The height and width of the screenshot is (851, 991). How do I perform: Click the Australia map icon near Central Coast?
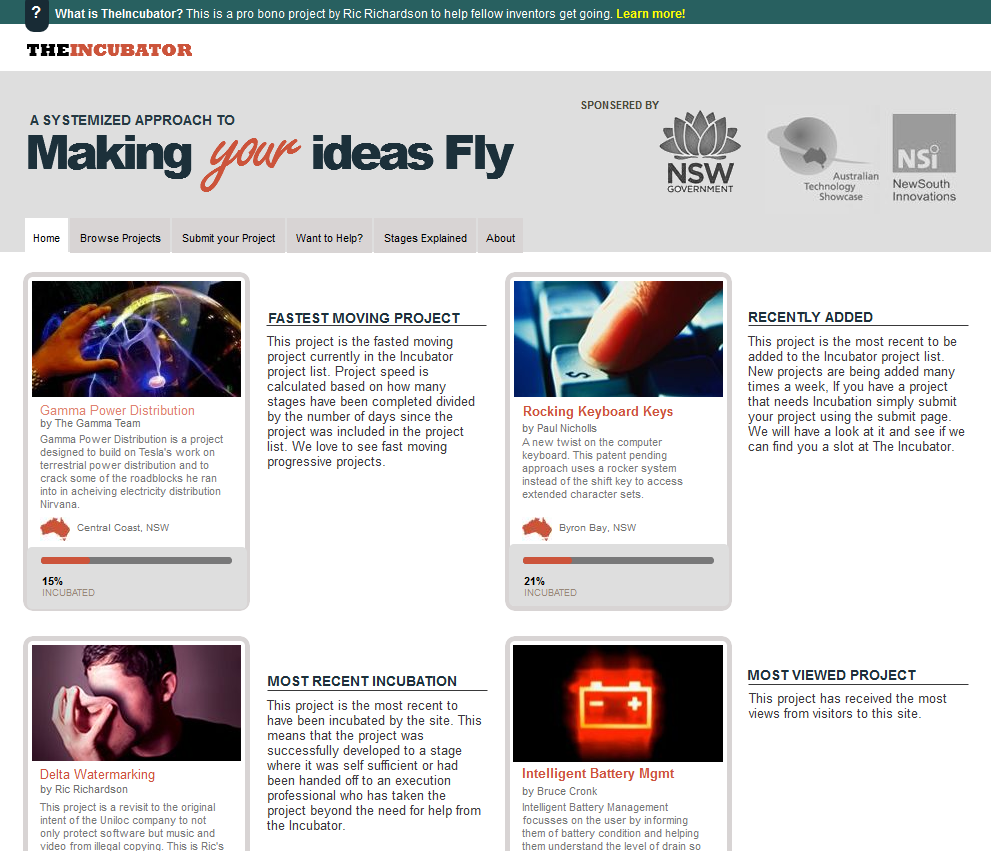[55, 527]
